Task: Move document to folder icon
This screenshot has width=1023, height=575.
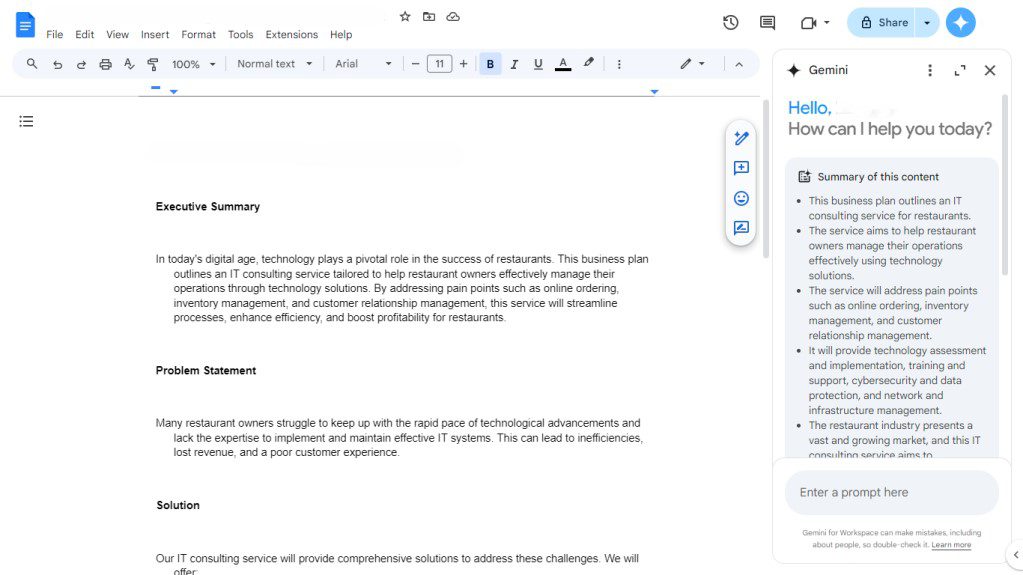Action: [429, 16]
